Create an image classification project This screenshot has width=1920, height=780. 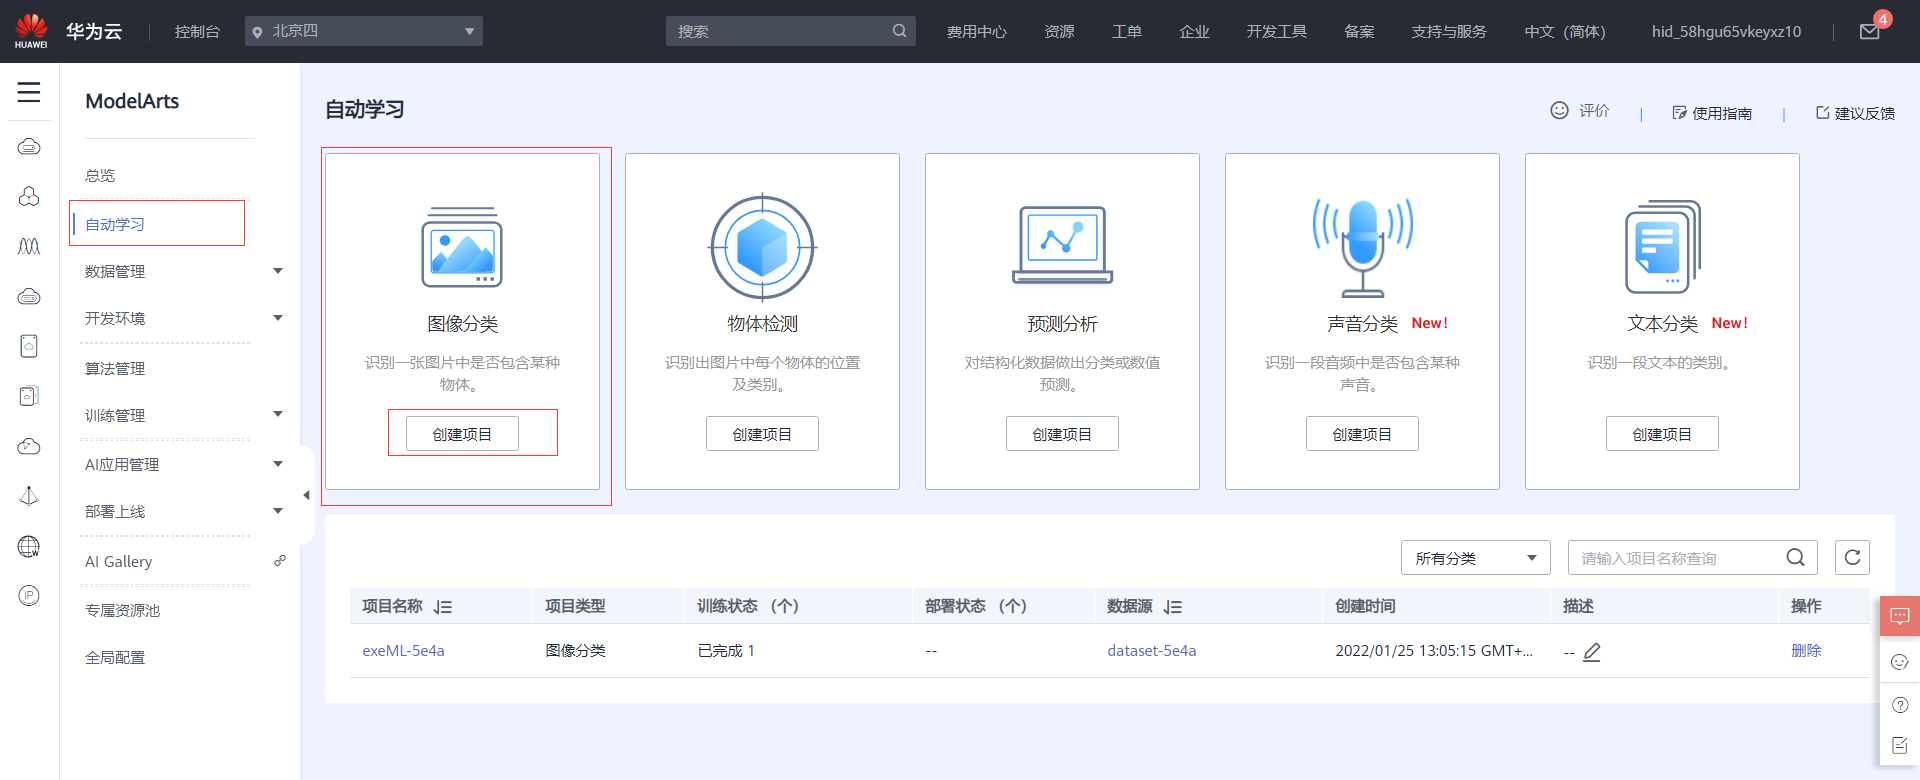tap(462, 434)
